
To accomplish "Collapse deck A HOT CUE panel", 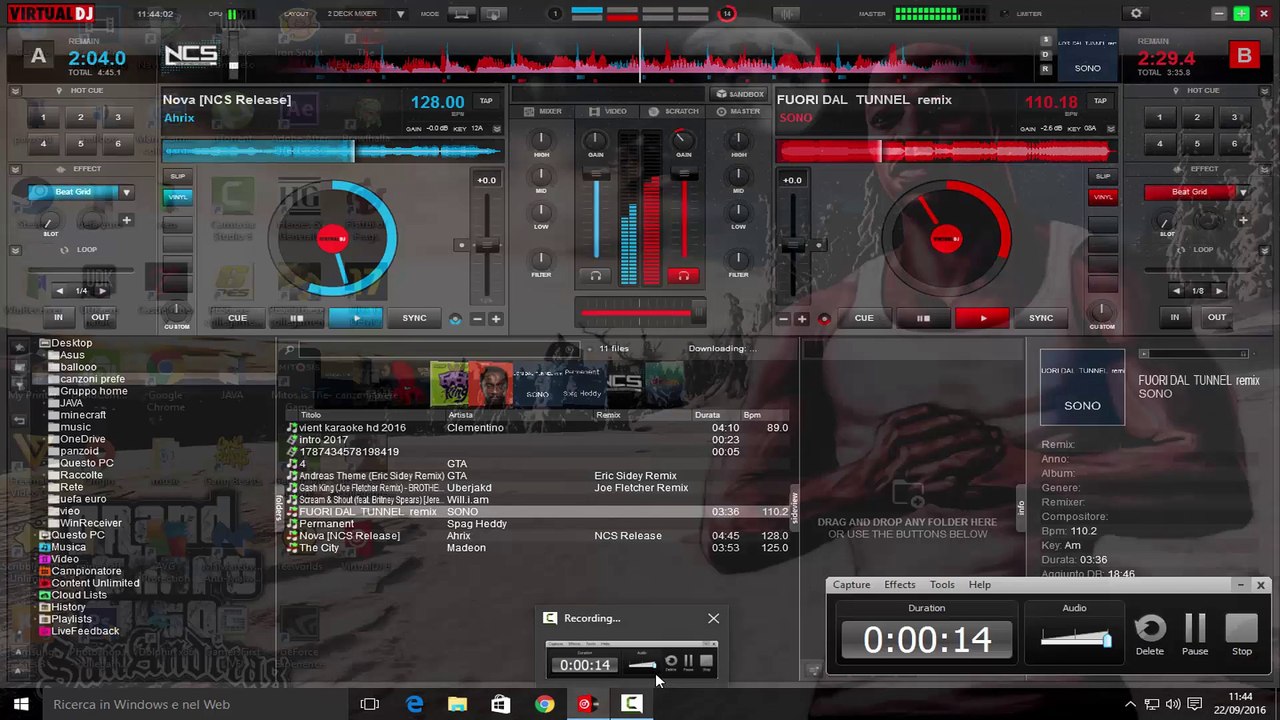I will pos(14,91).
